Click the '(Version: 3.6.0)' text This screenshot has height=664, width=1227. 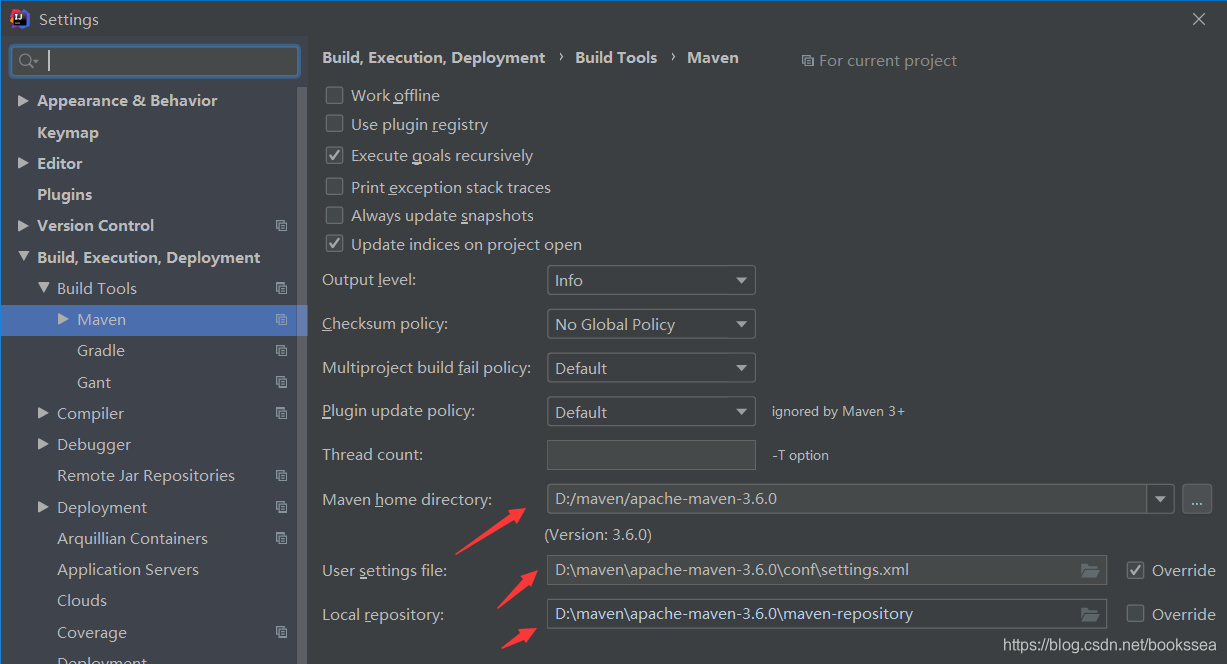[x=598, y=535]
